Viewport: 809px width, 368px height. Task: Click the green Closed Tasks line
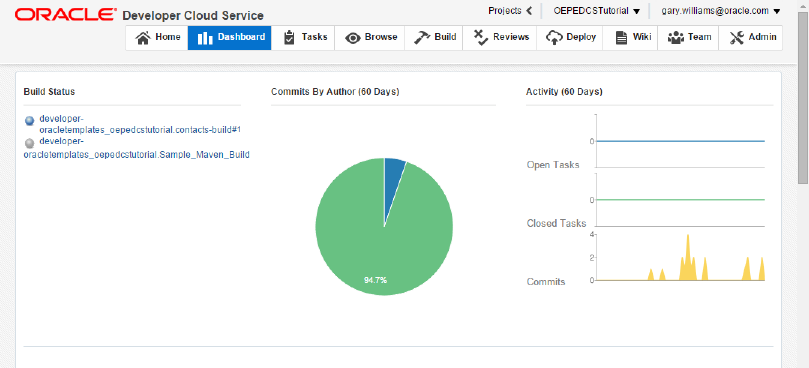pos(681,200)
